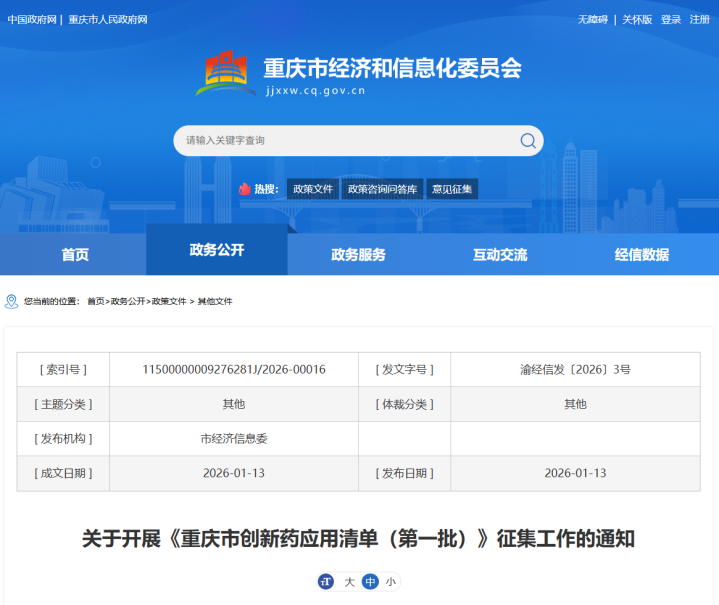Click the committee logo emblem
Image resolution: width=719 pixels, height=605 pixels.
pyautogui.click(x=226, y=73)
